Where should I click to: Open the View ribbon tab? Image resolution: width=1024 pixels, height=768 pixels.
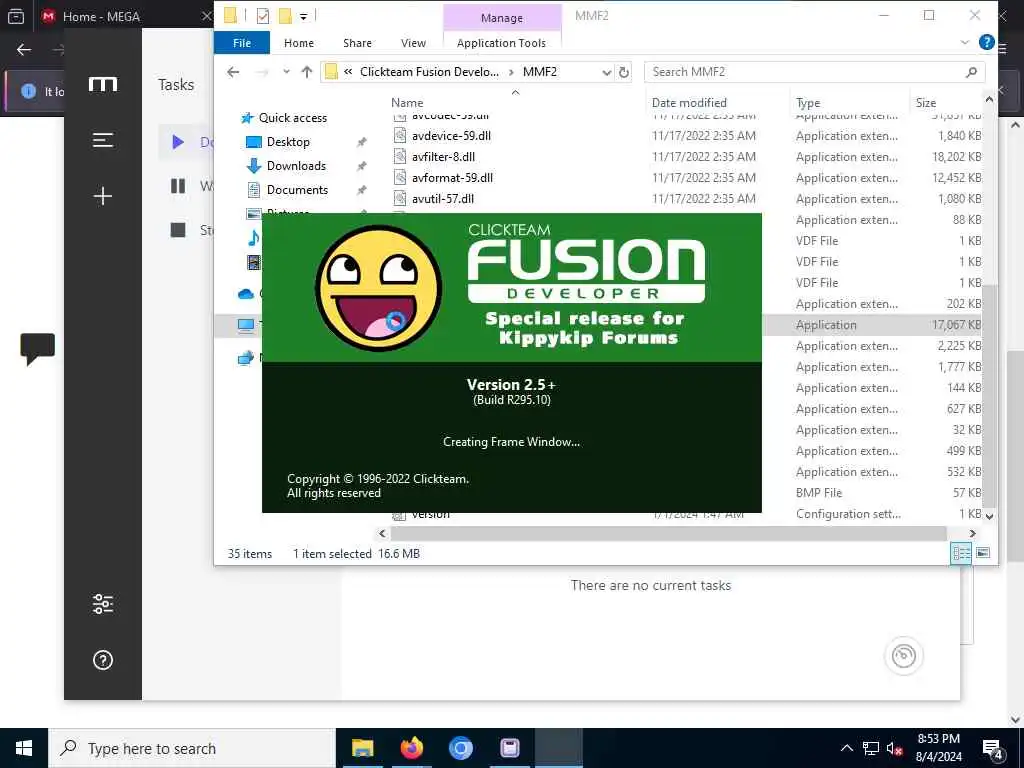[x=413, y=42]
